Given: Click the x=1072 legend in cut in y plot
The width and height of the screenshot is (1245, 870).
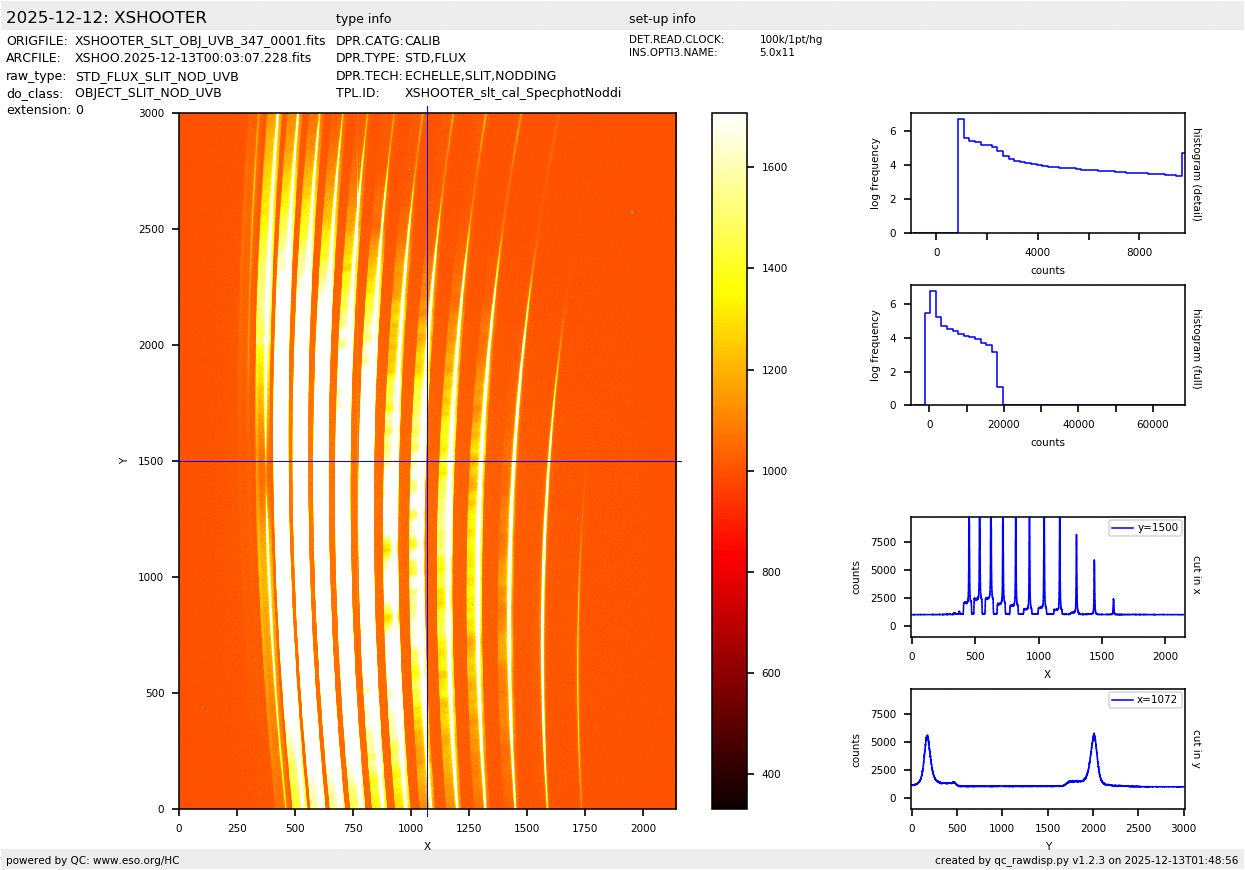Looking at the screenshot, I should (x=1144, y=700).
